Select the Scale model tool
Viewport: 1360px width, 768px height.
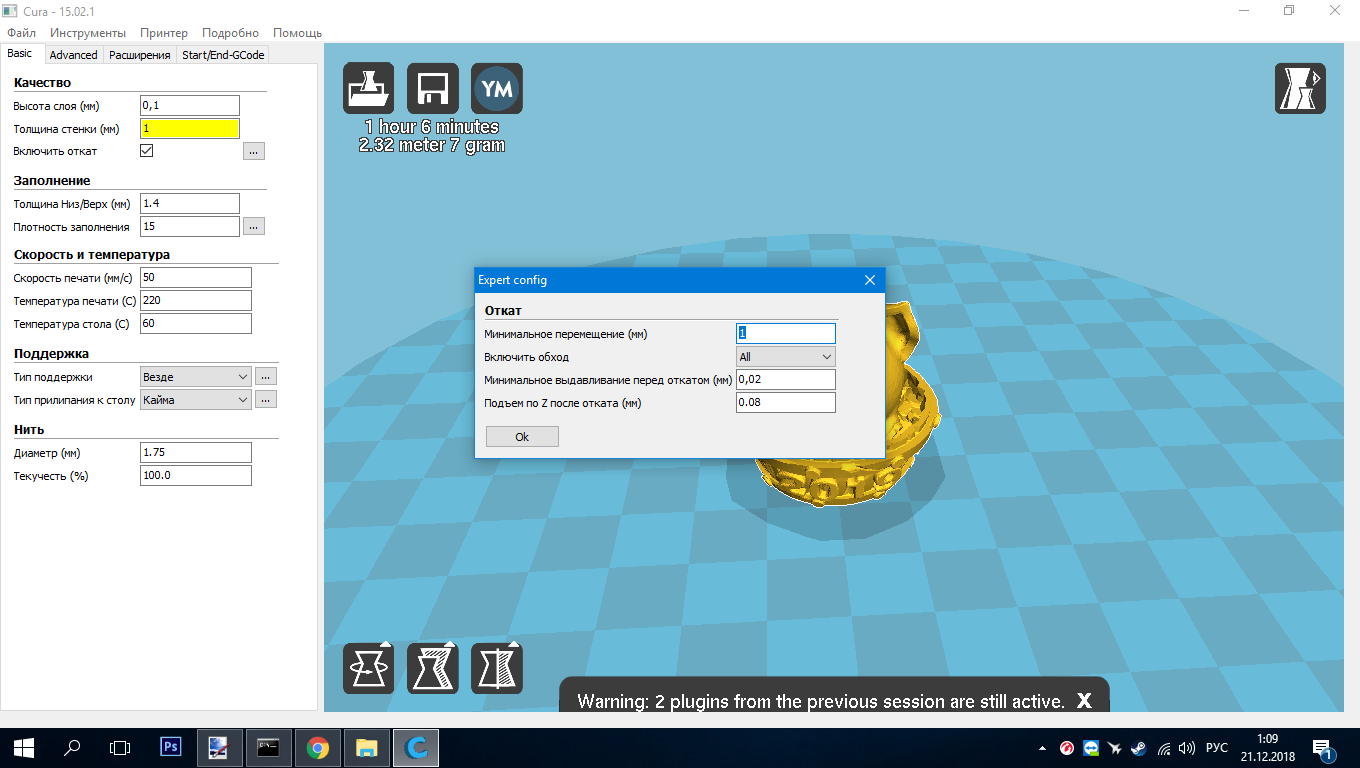point(433,668)
